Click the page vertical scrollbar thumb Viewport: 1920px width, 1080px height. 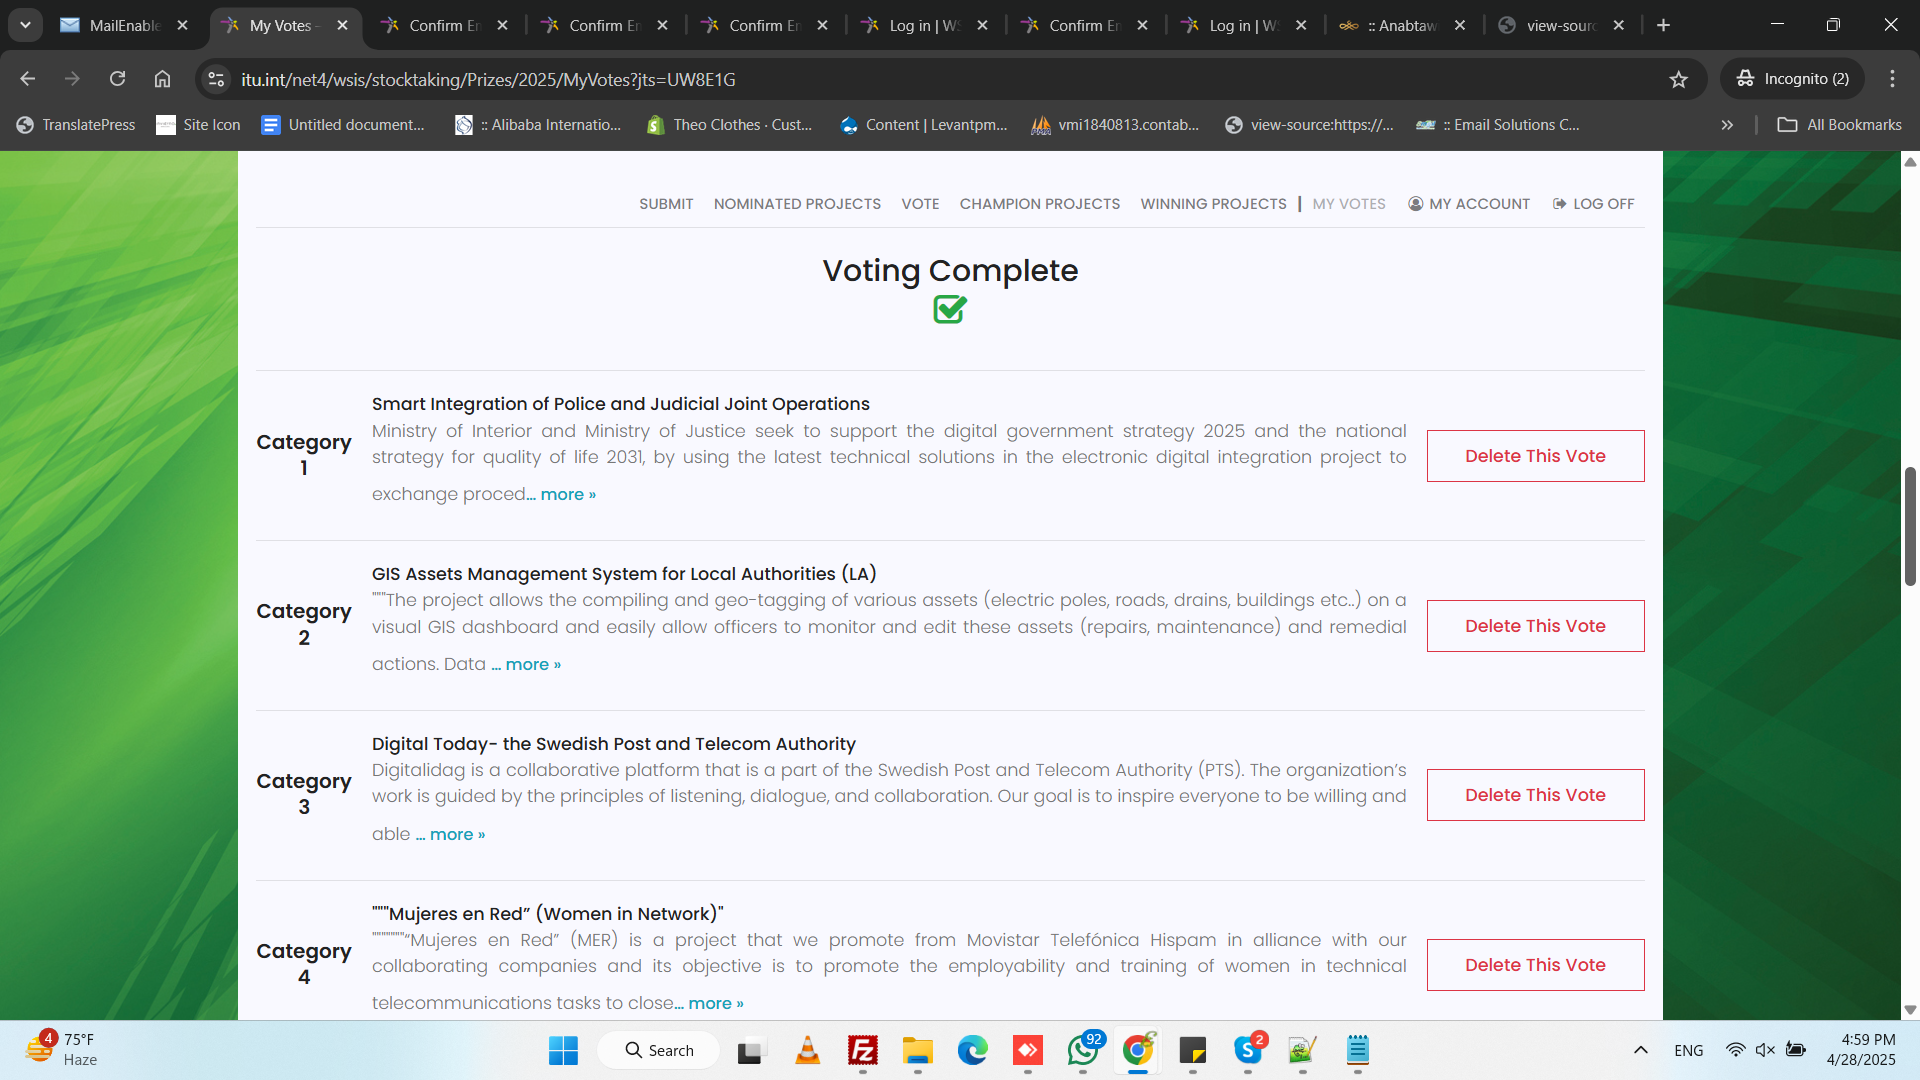coord(1910,526)
